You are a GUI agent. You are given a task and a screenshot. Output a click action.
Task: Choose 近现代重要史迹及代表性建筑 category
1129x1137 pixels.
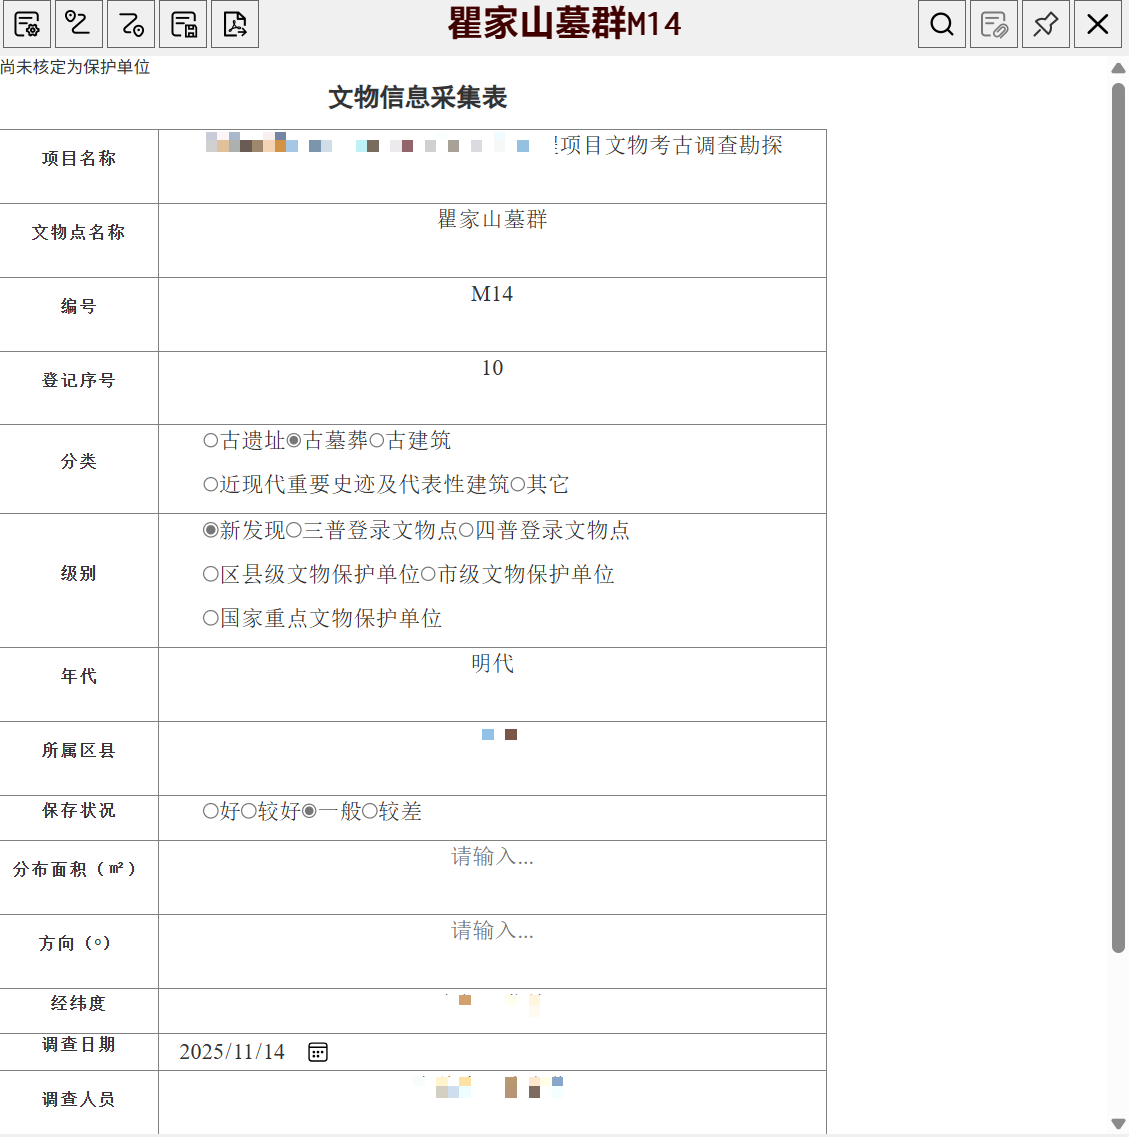(x=210, y=484)
